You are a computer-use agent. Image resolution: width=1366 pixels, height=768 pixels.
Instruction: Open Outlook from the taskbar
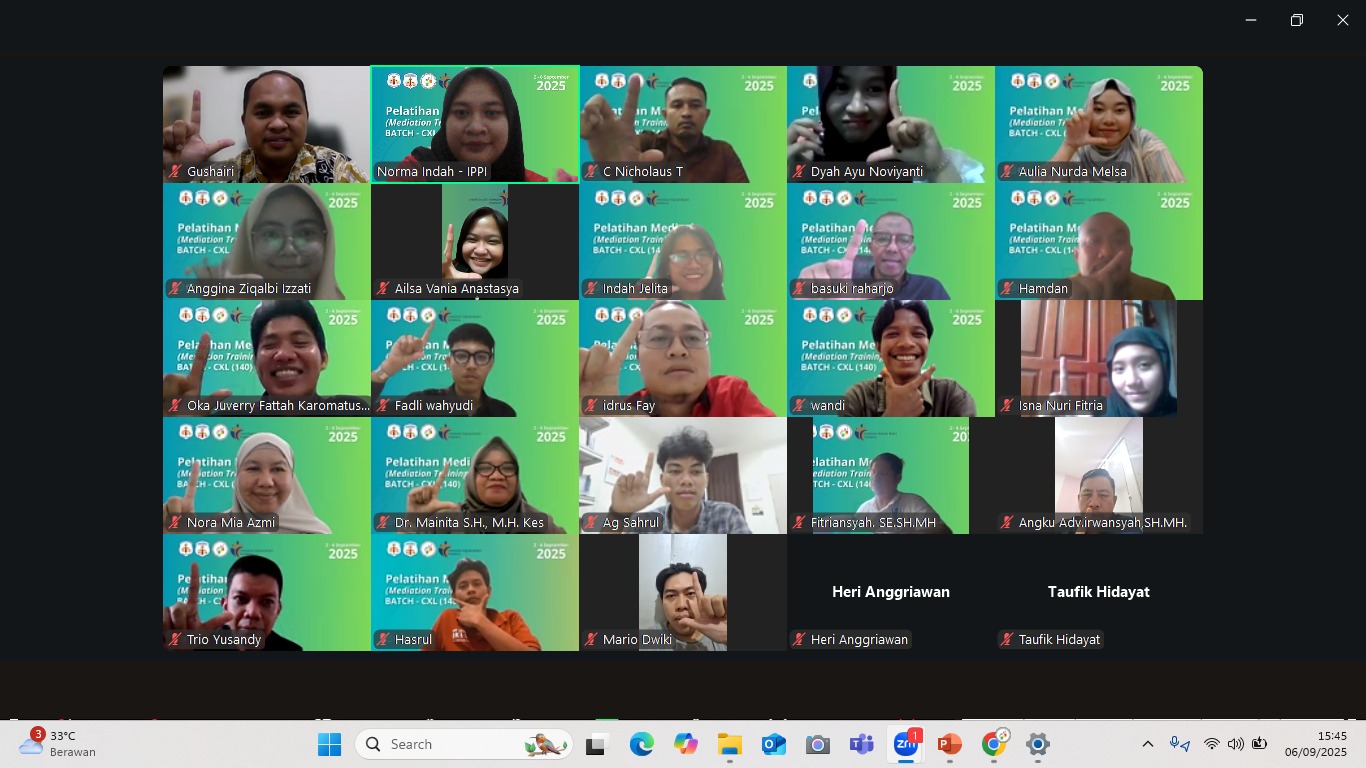(x=773, y=744)
